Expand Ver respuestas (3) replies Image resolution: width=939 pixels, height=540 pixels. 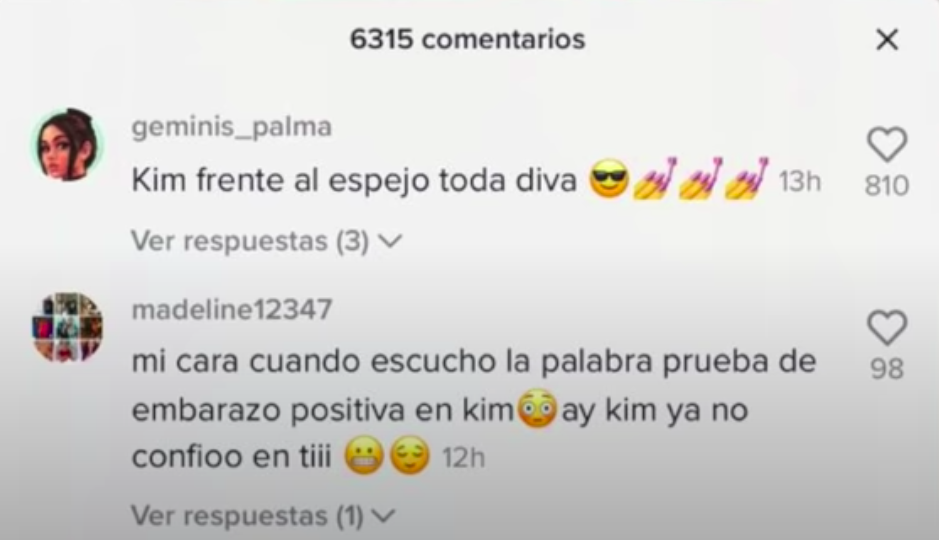click(x=266, y=241)
